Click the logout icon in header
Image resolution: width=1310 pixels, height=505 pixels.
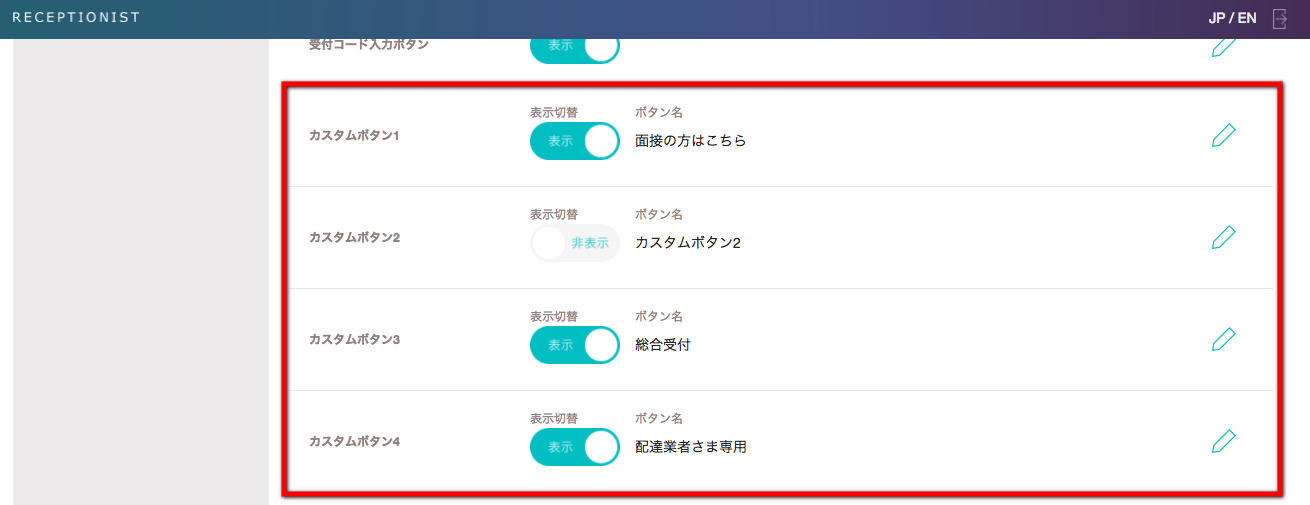click(1280, 18)
